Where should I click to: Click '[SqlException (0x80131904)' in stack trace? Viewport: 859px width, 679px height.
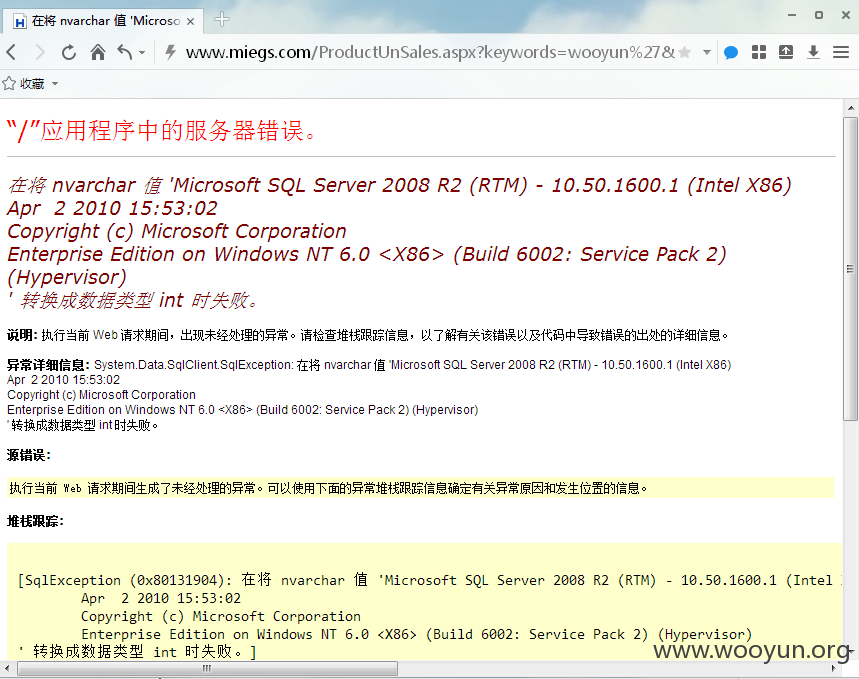tap(122, 580)
